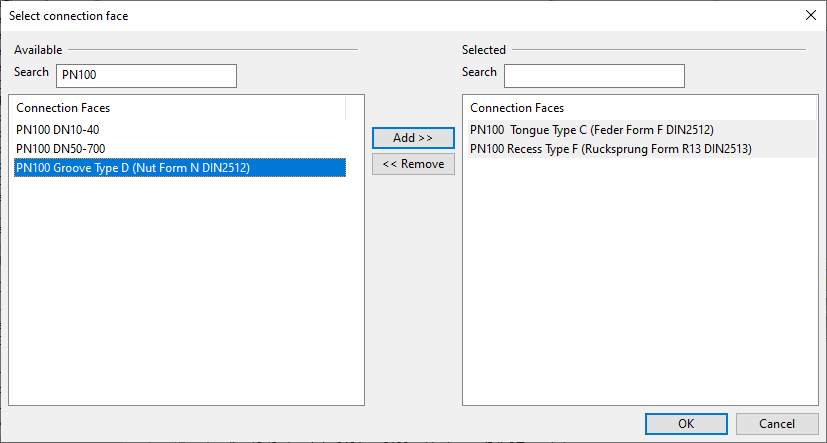Choose the PN100 DN50-700 entry

60,148
